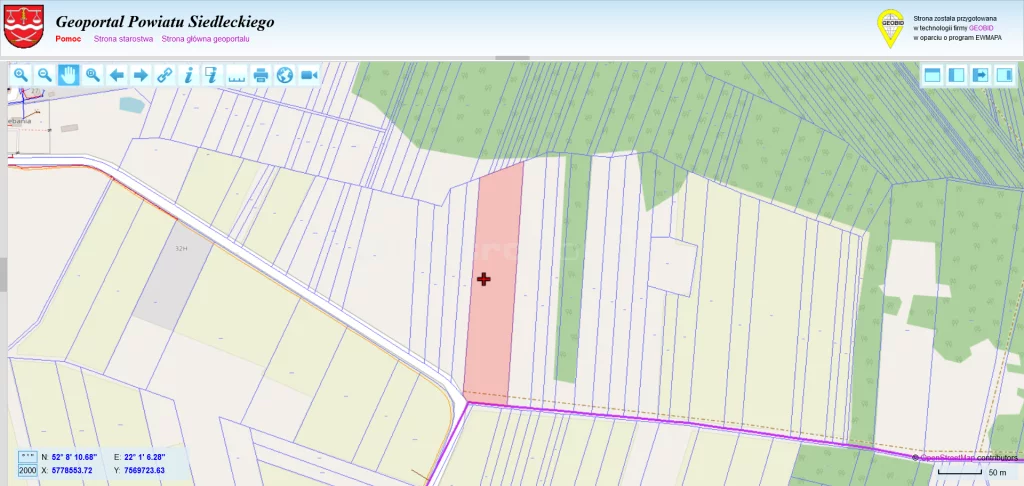Select the zoom in magnifier tool
This screenshot has width=1024, height=486.
tap(20, 75)
